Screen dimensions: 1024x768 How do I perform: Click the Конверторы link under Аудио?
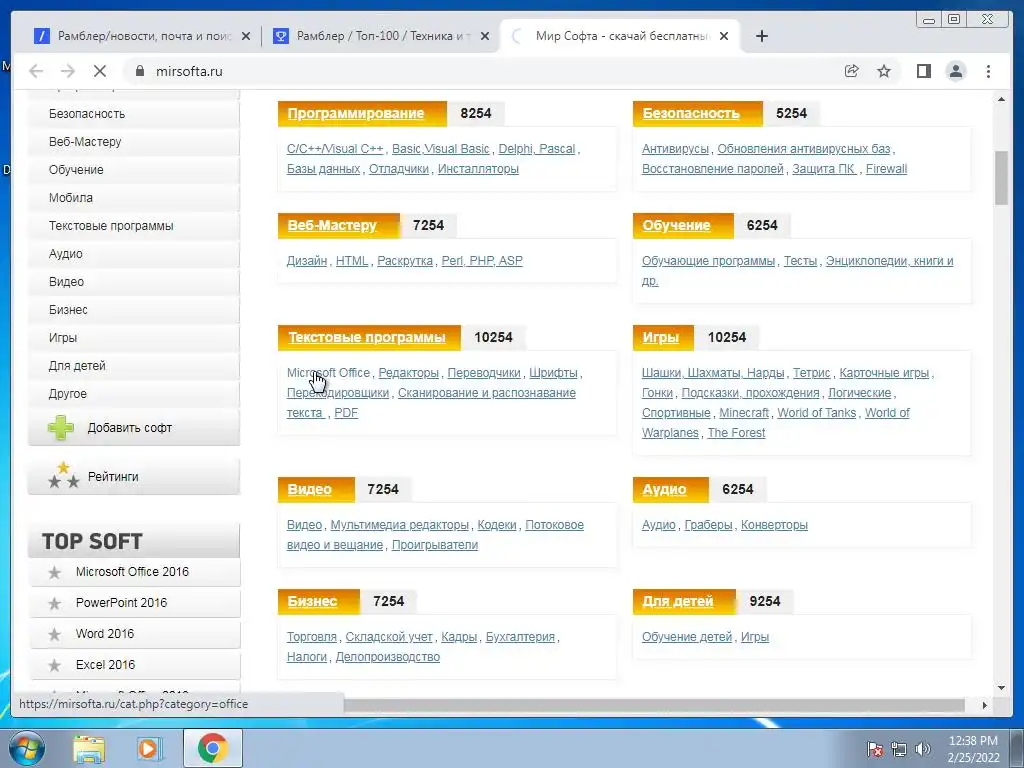pyautogui.click(x=774, y=525)
